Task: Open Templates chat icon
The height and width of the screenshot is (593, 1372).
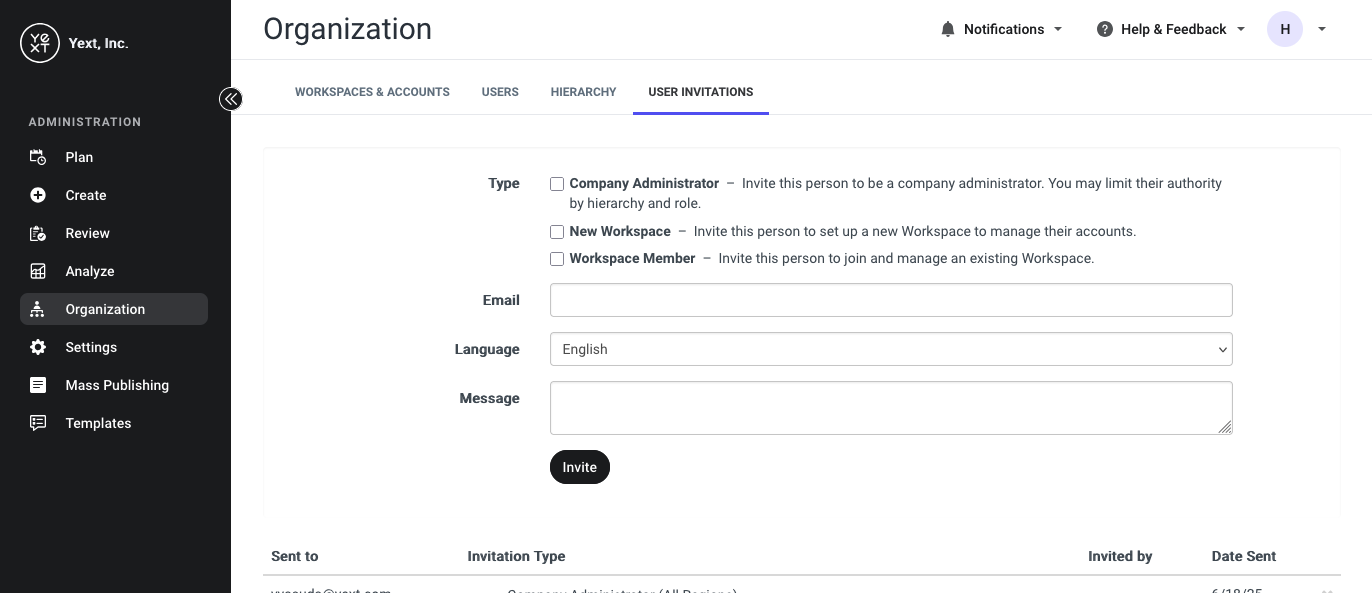Action: [38, 423]
